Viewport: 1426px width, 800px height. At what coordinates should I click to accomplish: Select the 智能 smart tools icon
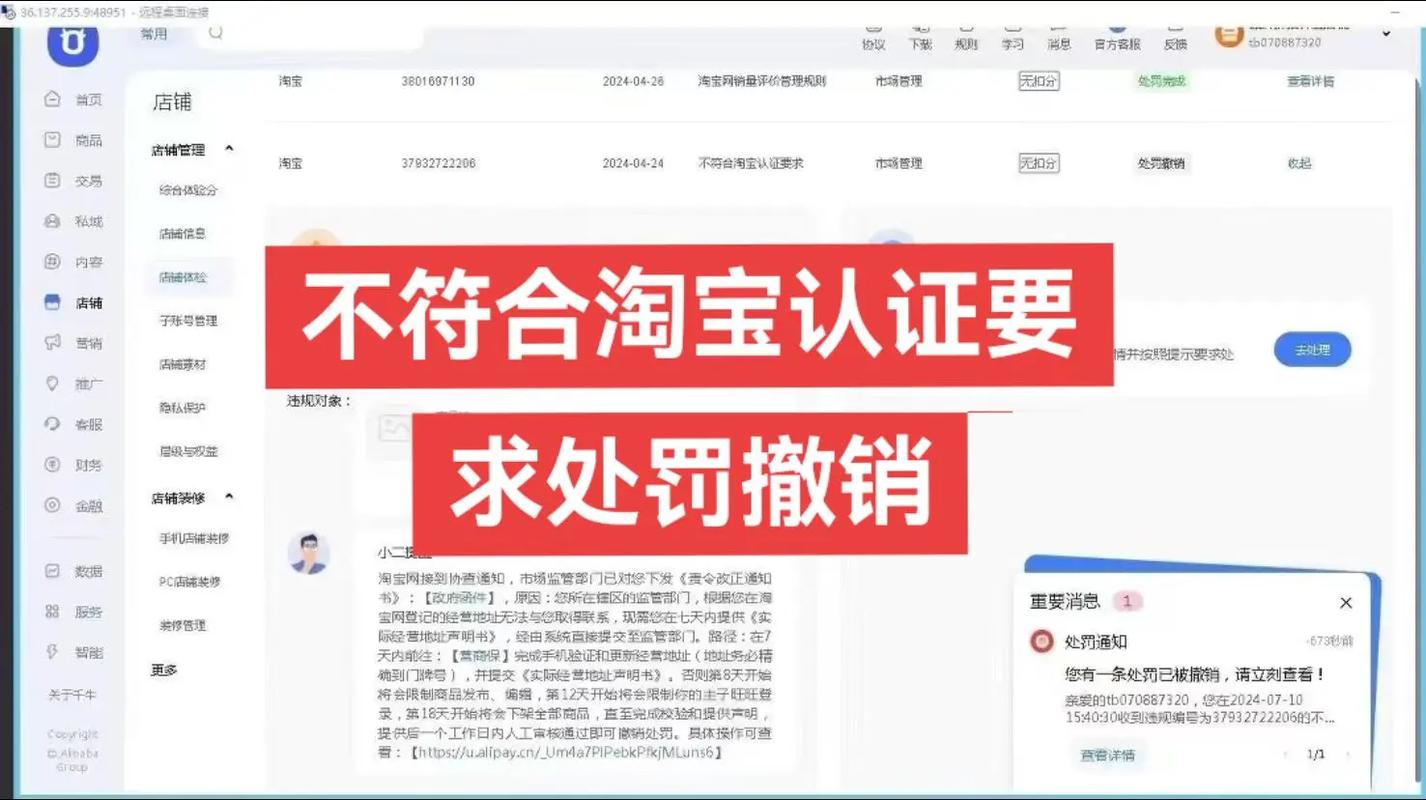tap(54, 652)
